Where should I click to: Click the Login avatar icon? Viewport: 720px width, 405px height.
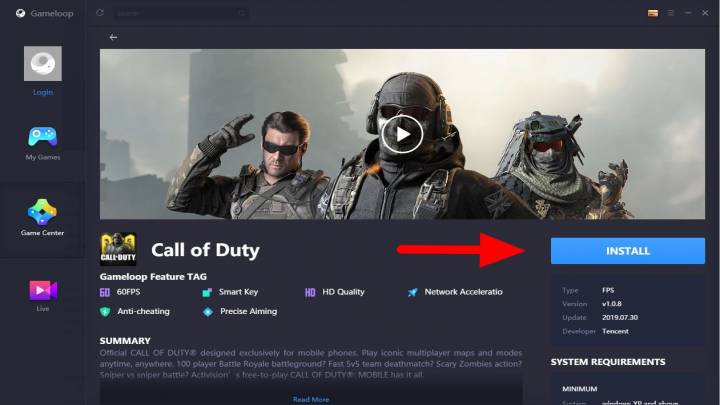(42, 64)
